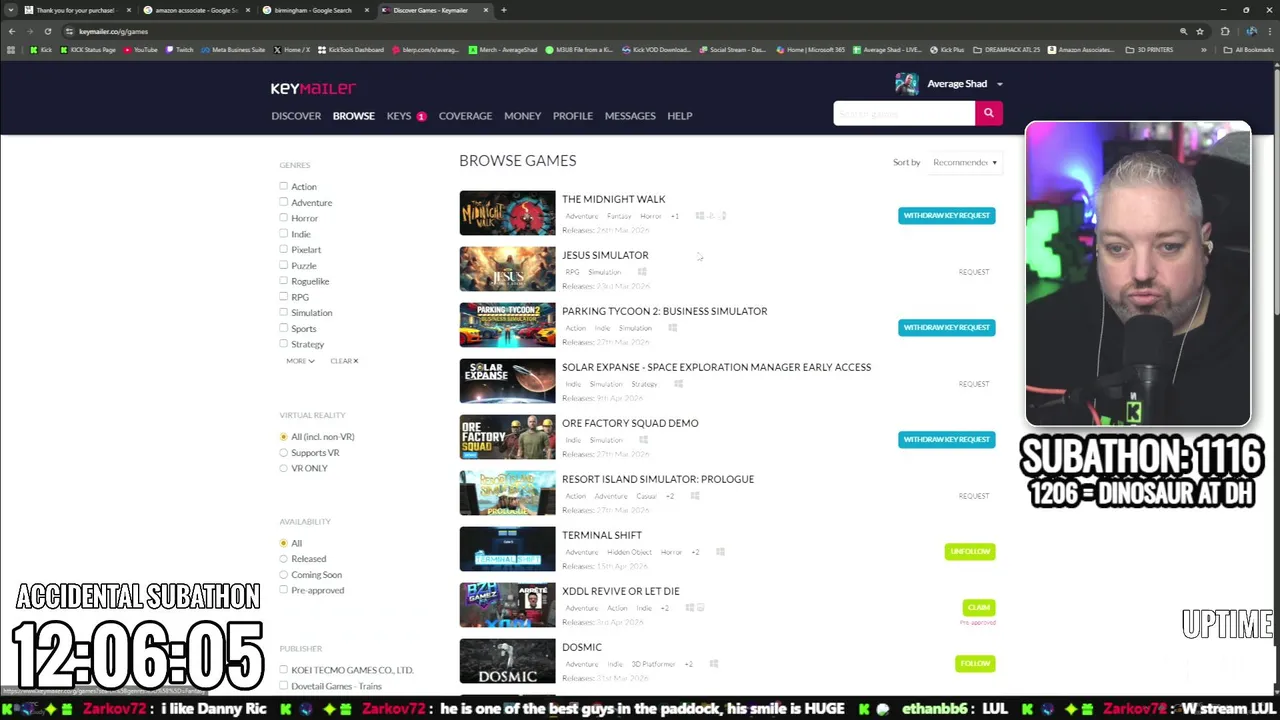The height and width of the screenshot is (720, 1280).
Task: Open Dosmic game thumbnail
Action: pos(507,661)
